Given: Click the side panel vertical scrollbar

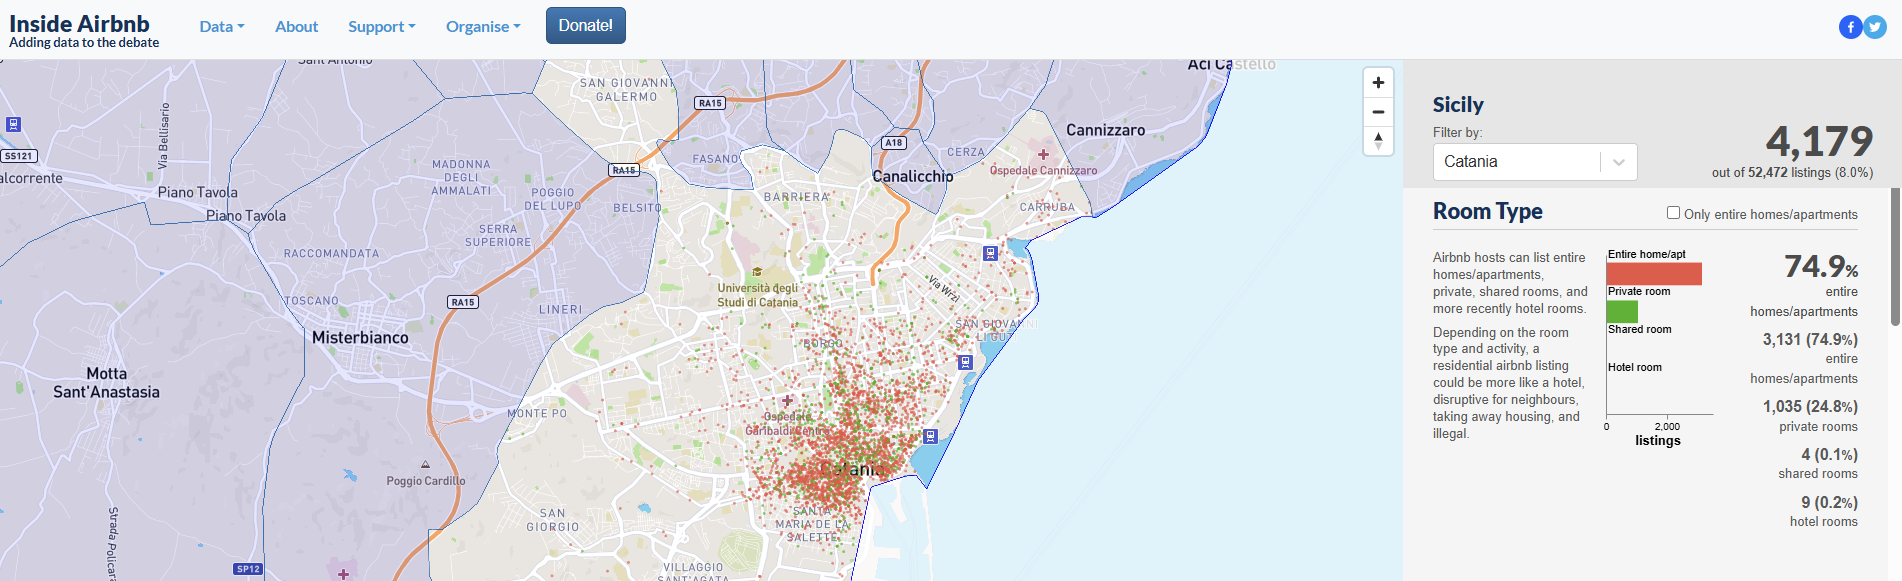Looking at the screenshot, I should click(1895, 258).
